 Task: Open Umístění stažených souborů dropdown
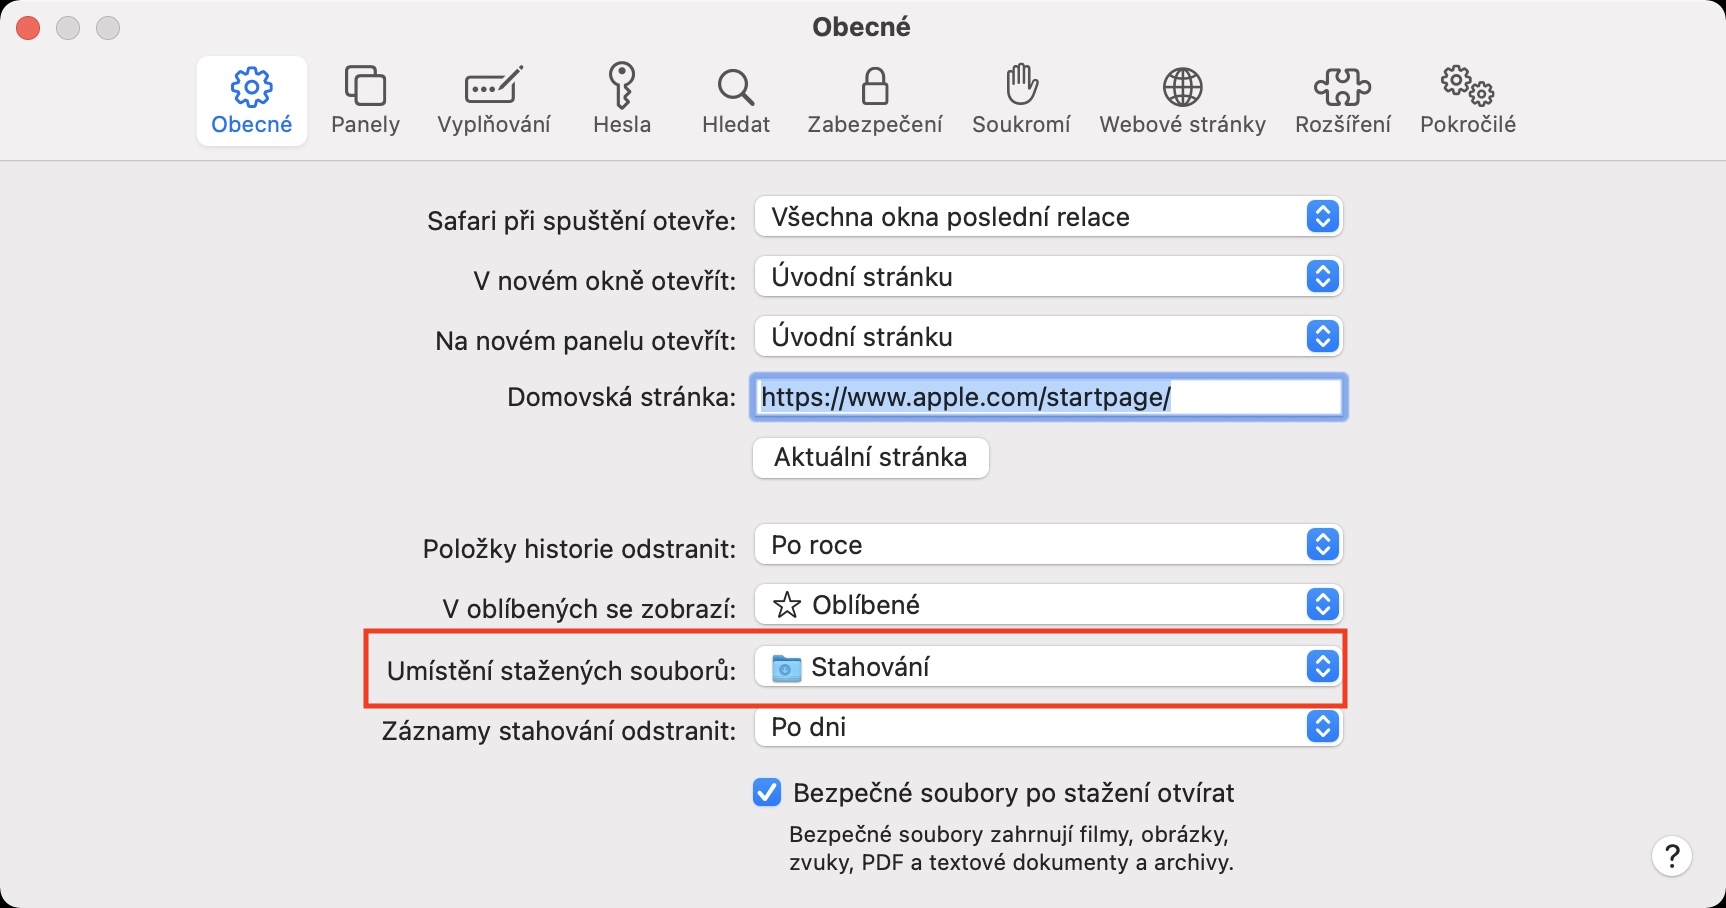tap(1047, 667)
